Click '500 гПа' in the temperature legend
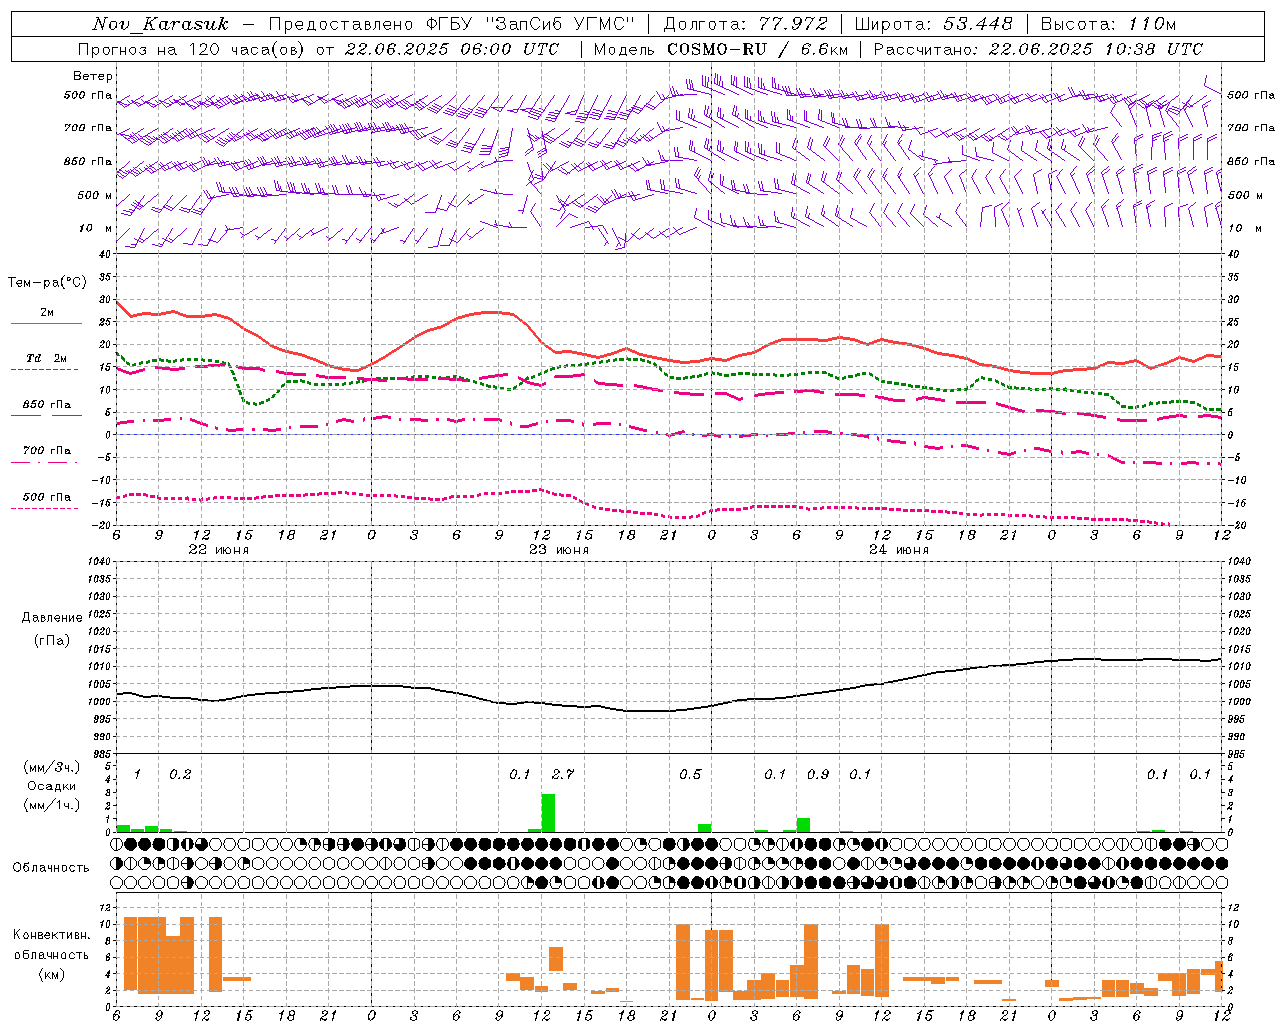Viewport: 1280px width, 1024px height. (x=47, y=497)
